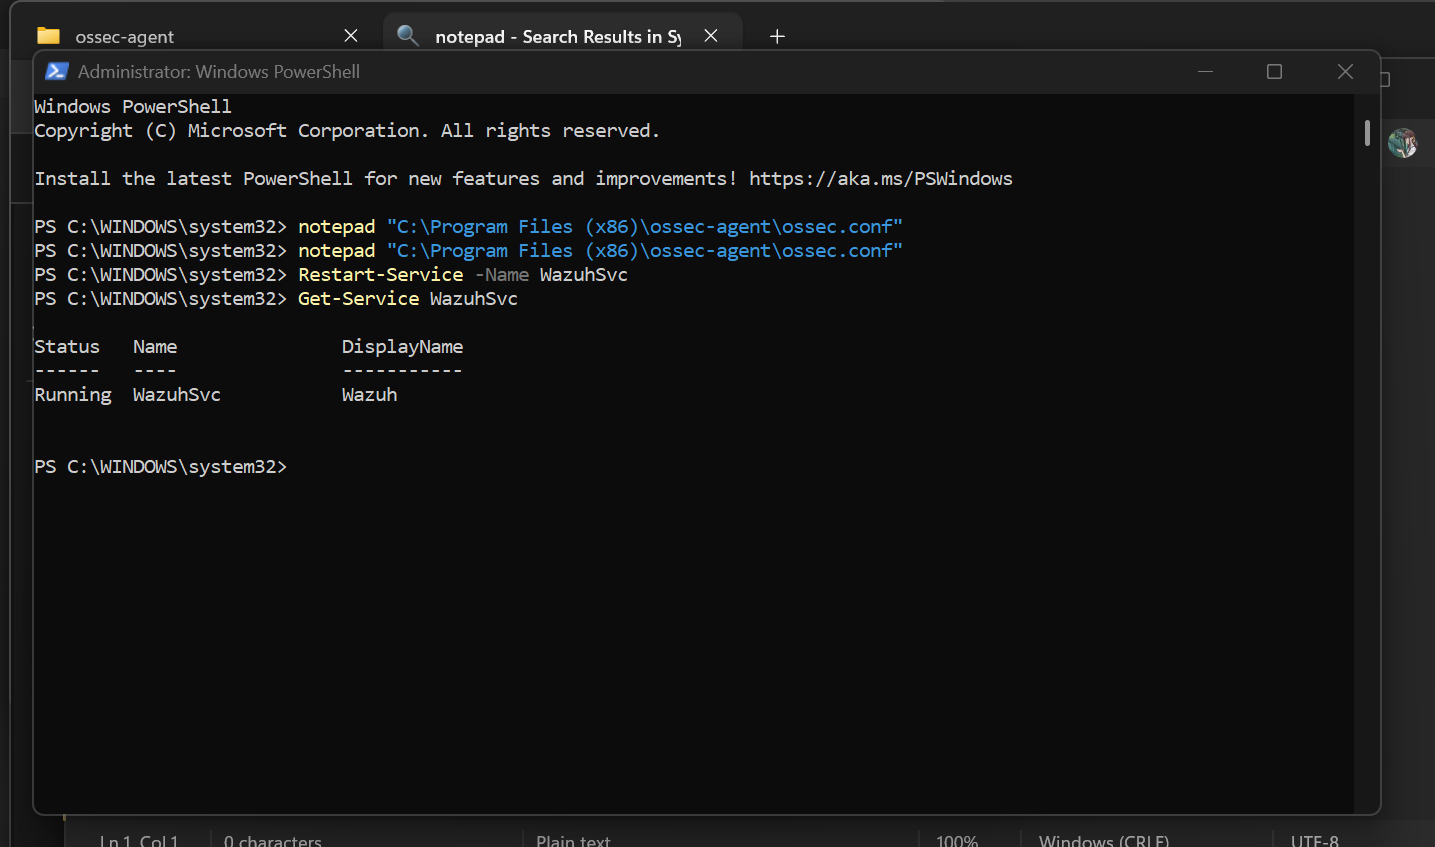1435x847 pixels.
Task: Click the WazuhSvc name in results table
Action: pos(176,395)
